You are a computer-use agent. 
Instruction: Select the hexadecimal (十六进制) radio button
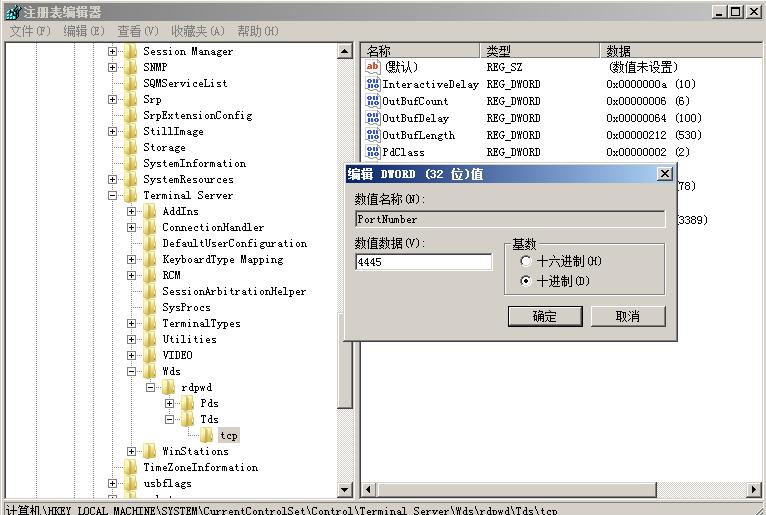tap(526, 261)
